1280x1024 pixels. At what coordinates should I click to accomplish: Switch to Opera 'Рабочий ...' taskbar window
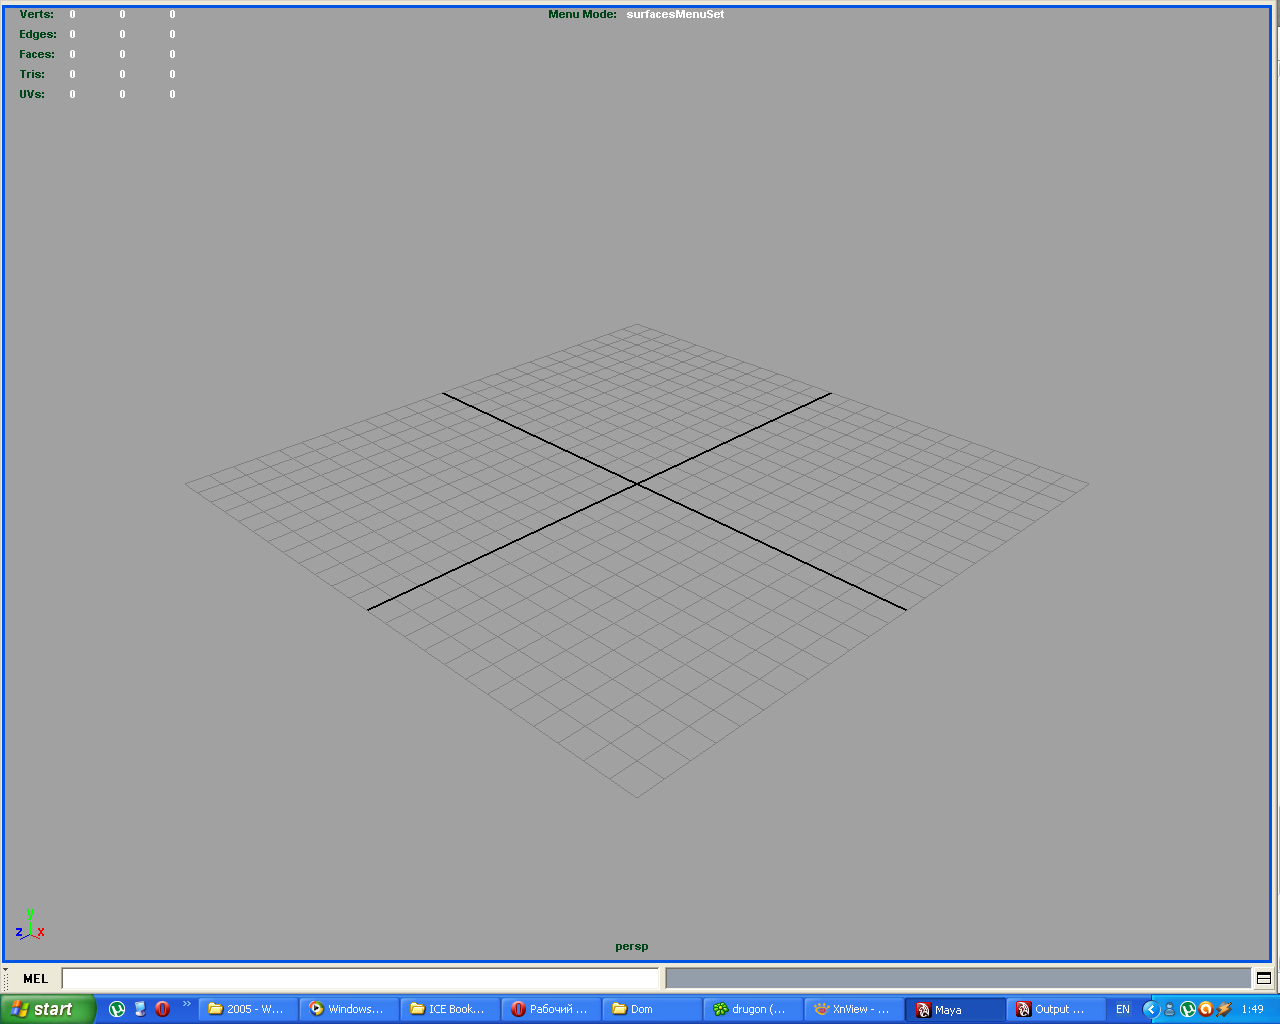tap(551, 1009)
